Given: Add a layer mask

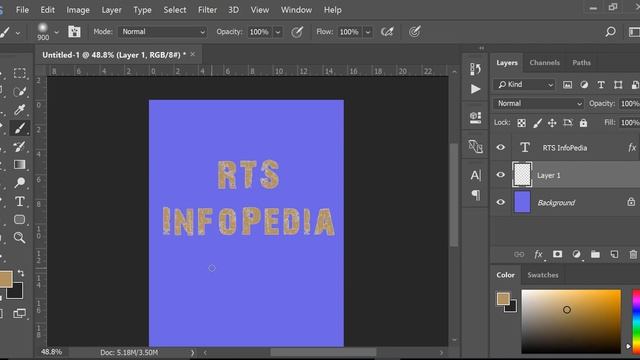Looking at the screenshot, I should point(557,254).
